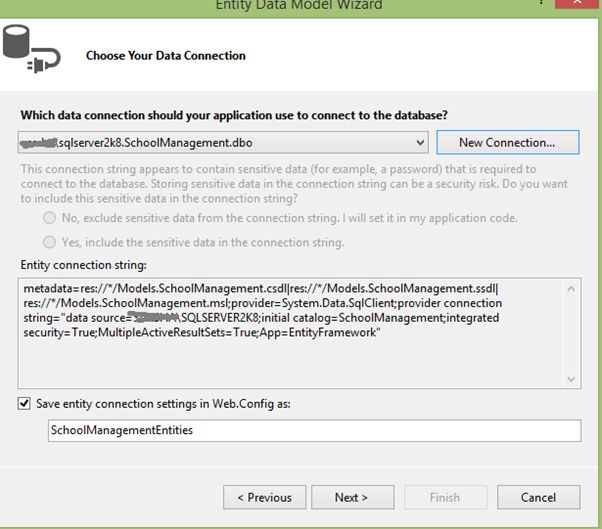Expand the data connection dropdown arrow
Viewport: 602px width, 529px height.
pyautogui.click(x=419, y=143)
